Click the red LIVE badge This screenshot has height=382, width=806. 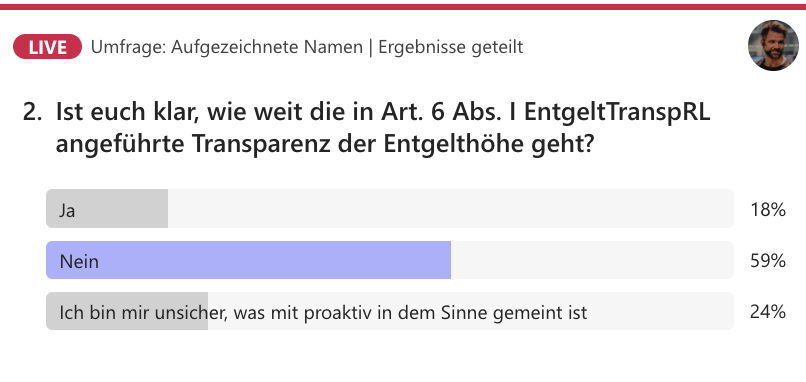tap(47, 47)
